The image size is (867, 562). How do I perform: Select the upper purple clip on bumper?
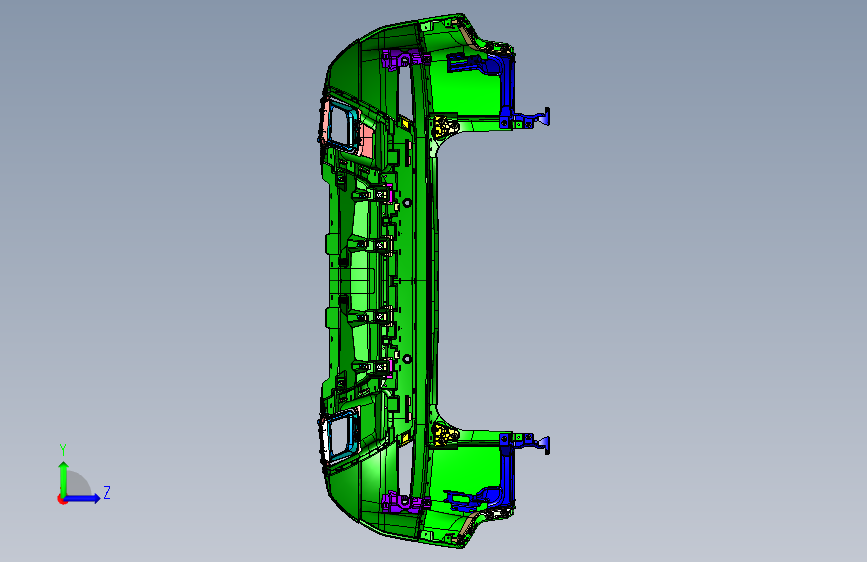tap(405, 59)
